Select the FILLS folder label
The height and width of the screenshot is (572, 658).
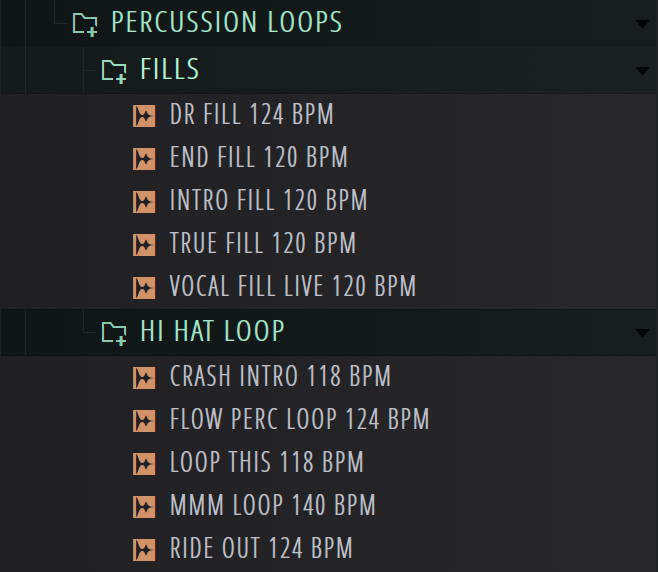tap(170, 70)
